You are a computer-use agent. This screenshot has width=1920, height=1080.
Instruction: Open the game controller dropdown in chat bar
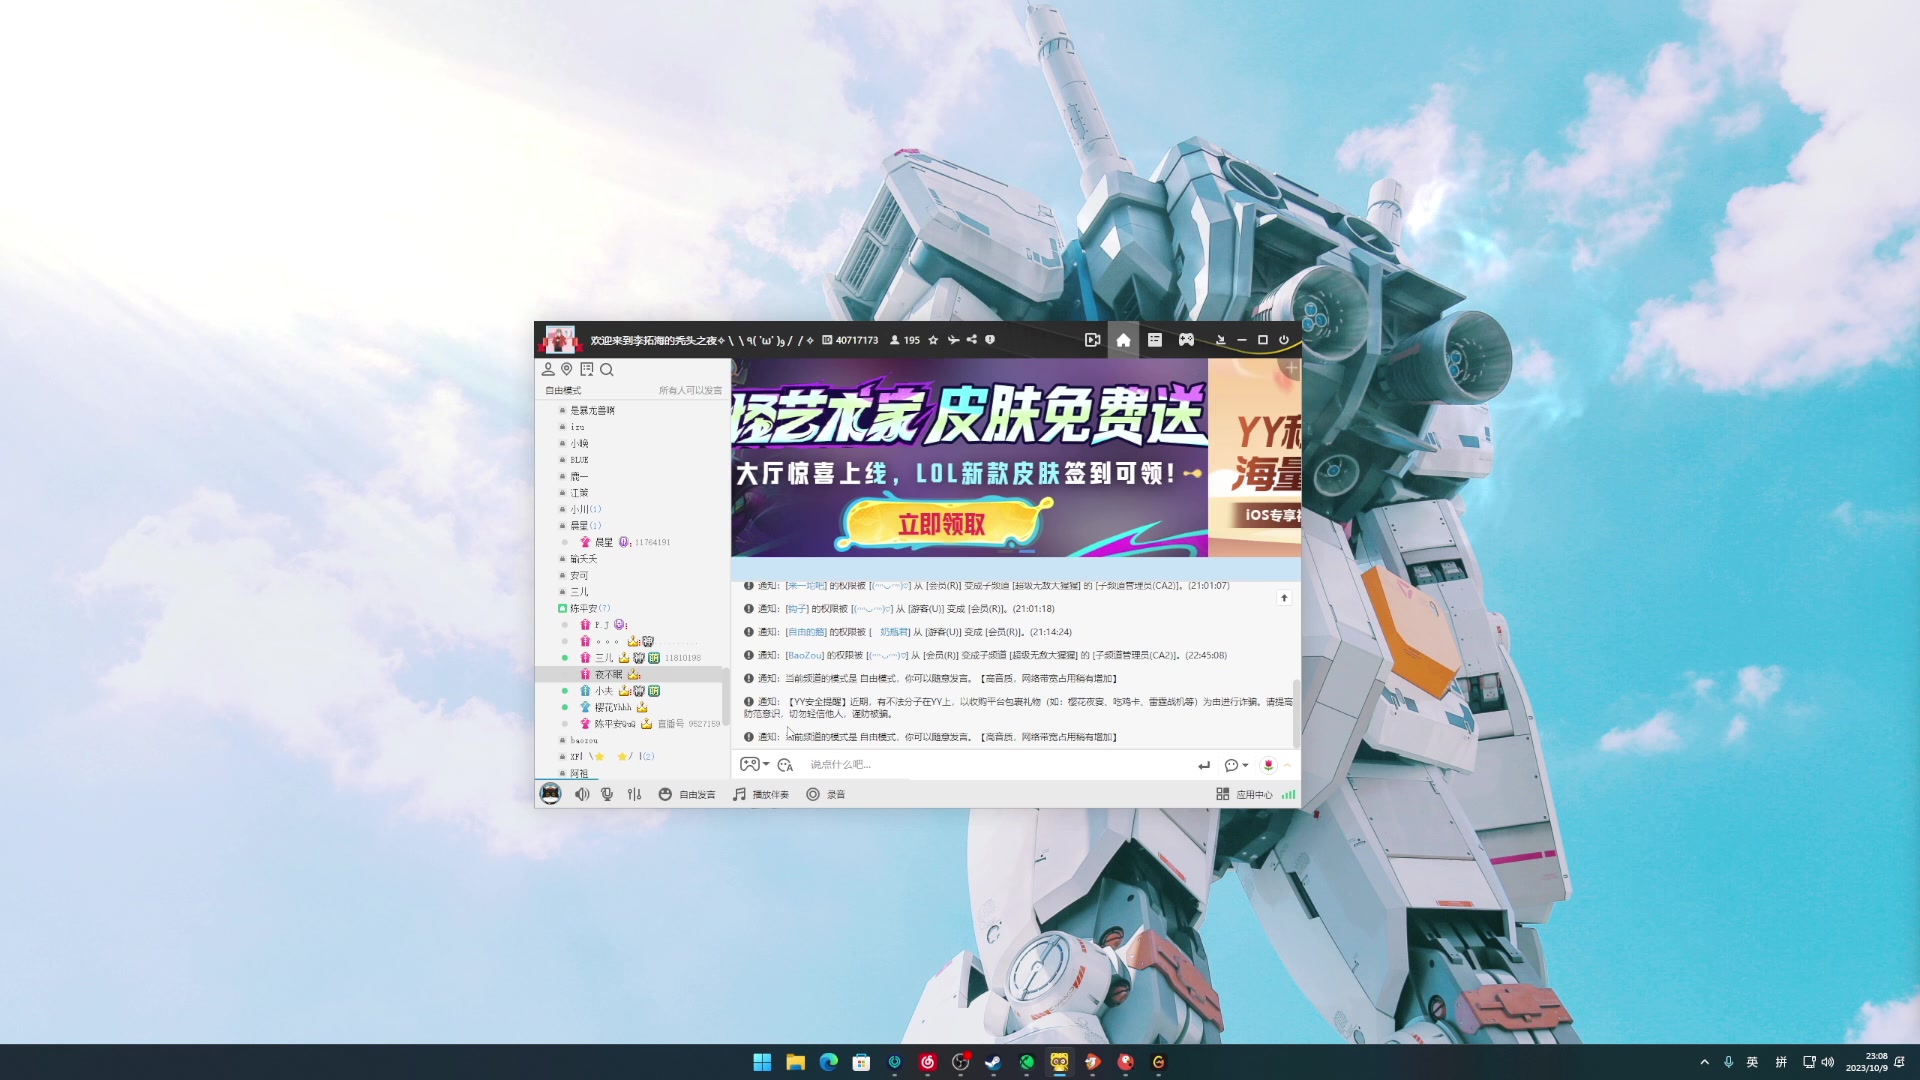click(x=754, y=764)
